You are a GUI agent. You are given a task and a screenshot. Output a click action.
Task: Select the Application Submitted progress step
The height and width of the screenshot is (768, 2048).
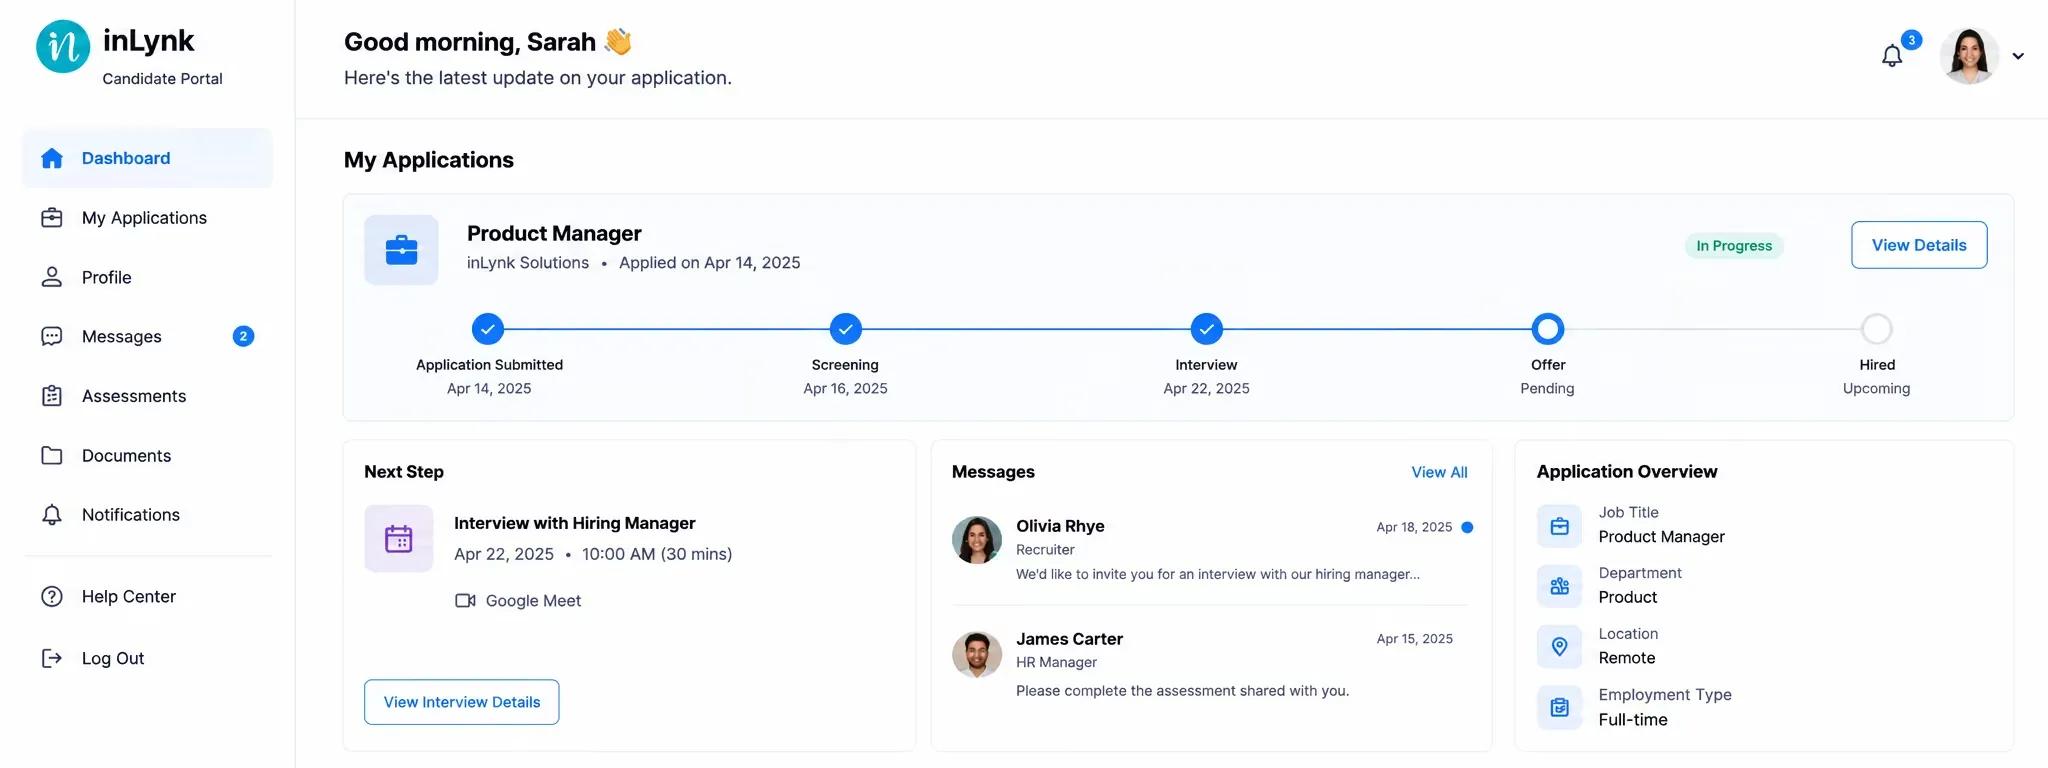(488, 329)
